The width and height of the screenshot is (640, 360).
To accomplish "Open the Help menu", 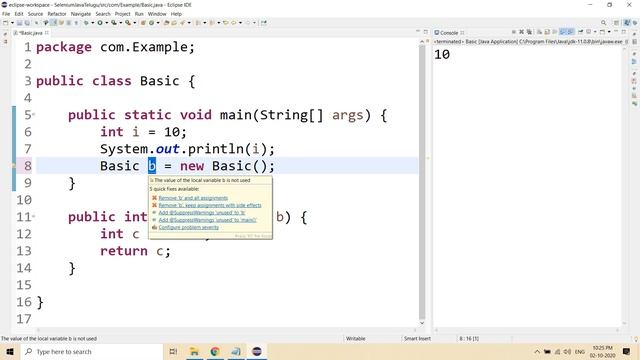I will 176,14.
